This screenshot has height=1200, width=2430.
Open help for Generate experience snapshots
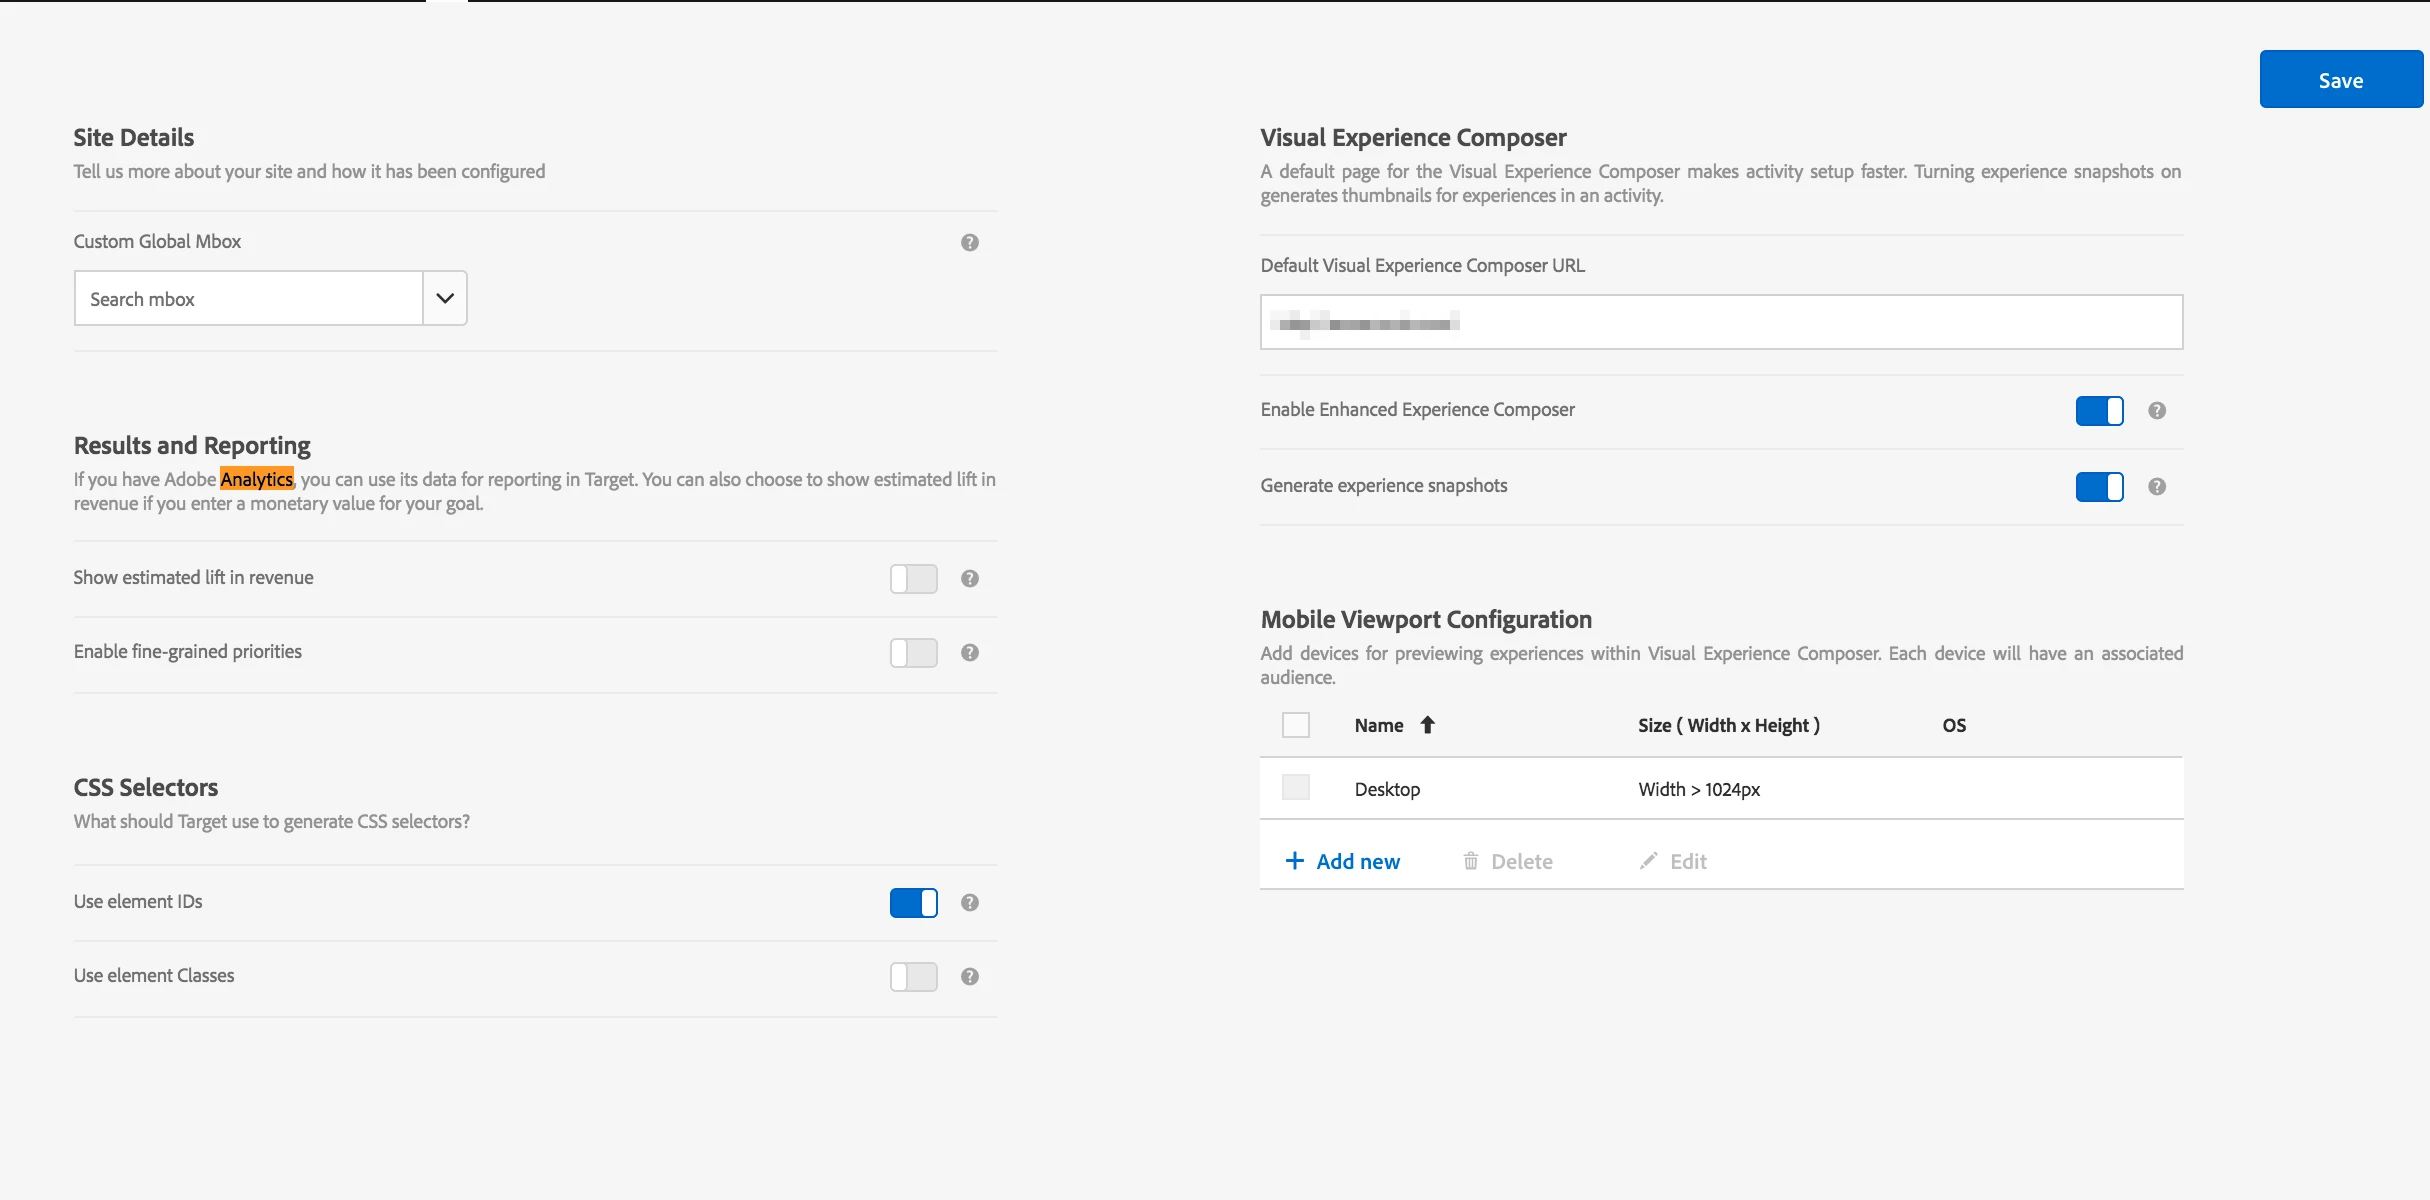tap(2157, 486)
